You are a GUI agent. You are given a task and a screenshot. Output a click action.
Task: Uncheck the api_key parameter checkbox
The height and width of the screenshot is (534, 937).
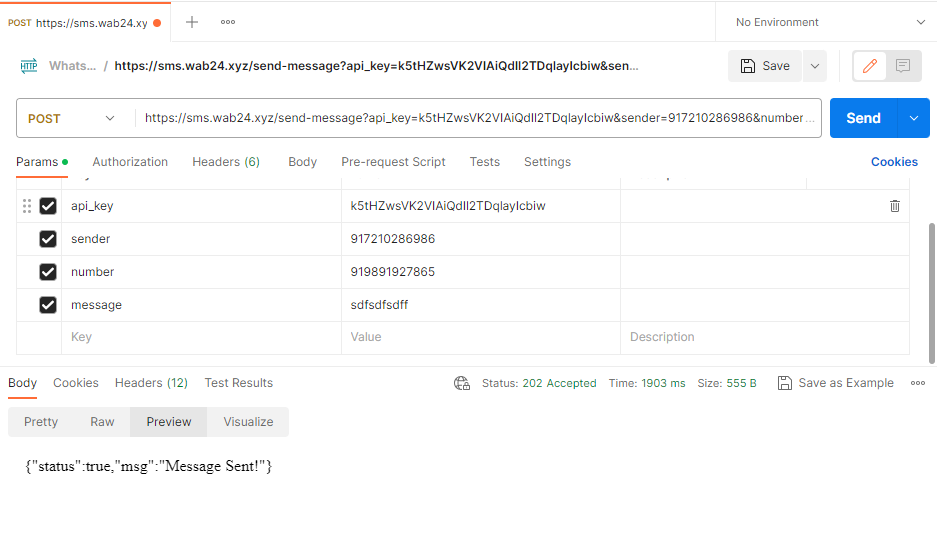pos(48,206)
